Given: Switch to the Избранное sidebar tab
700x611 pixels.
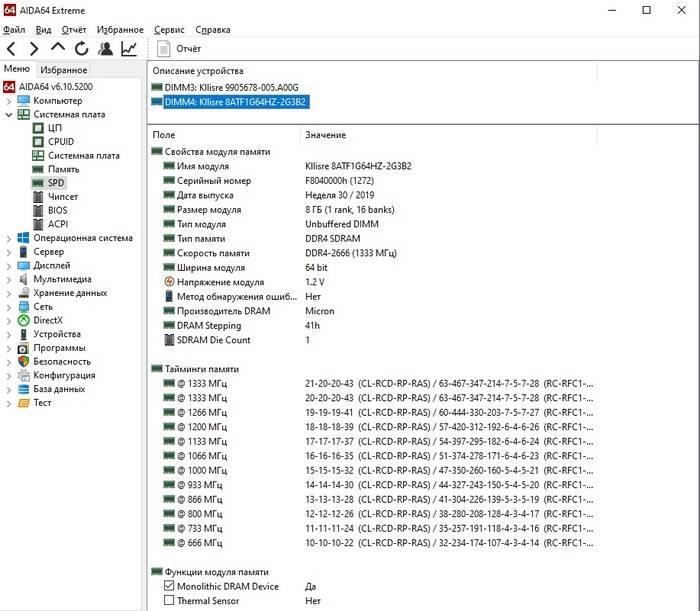Looking at the screenshot, I should click(63, 70).
